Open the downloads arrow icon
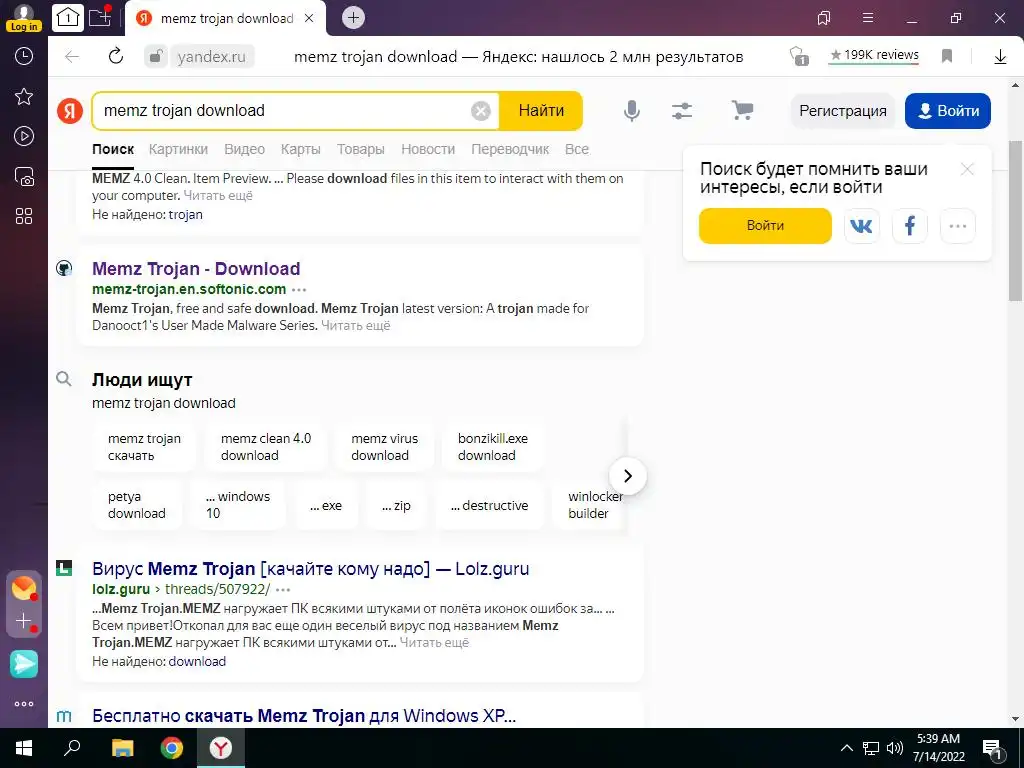Screen dimensions: 1024x768 (1000, 57)
